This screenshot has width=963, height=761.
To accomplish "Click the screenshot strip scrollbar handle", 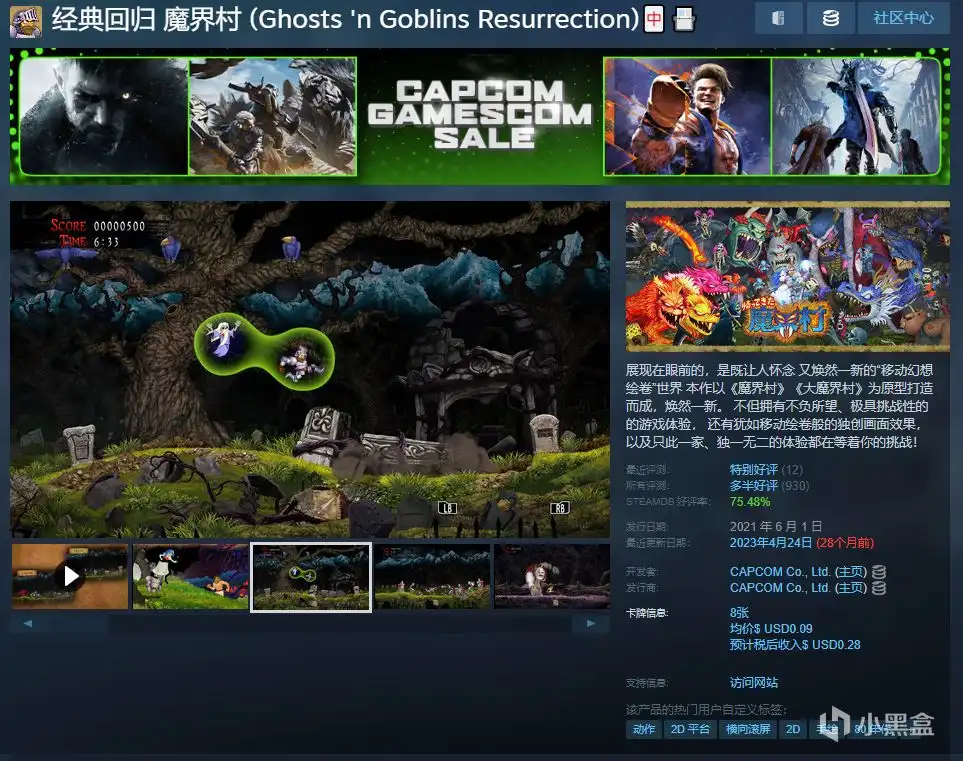I will click(77, 623).
